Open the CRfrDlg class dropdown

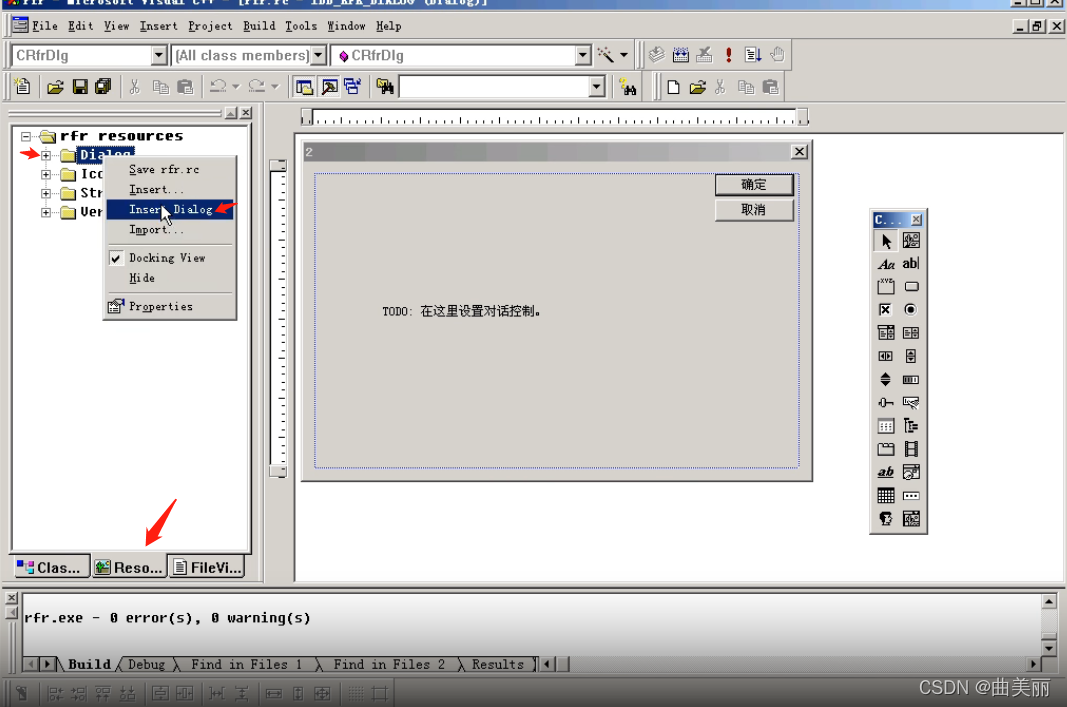click(x=159, y=55)
